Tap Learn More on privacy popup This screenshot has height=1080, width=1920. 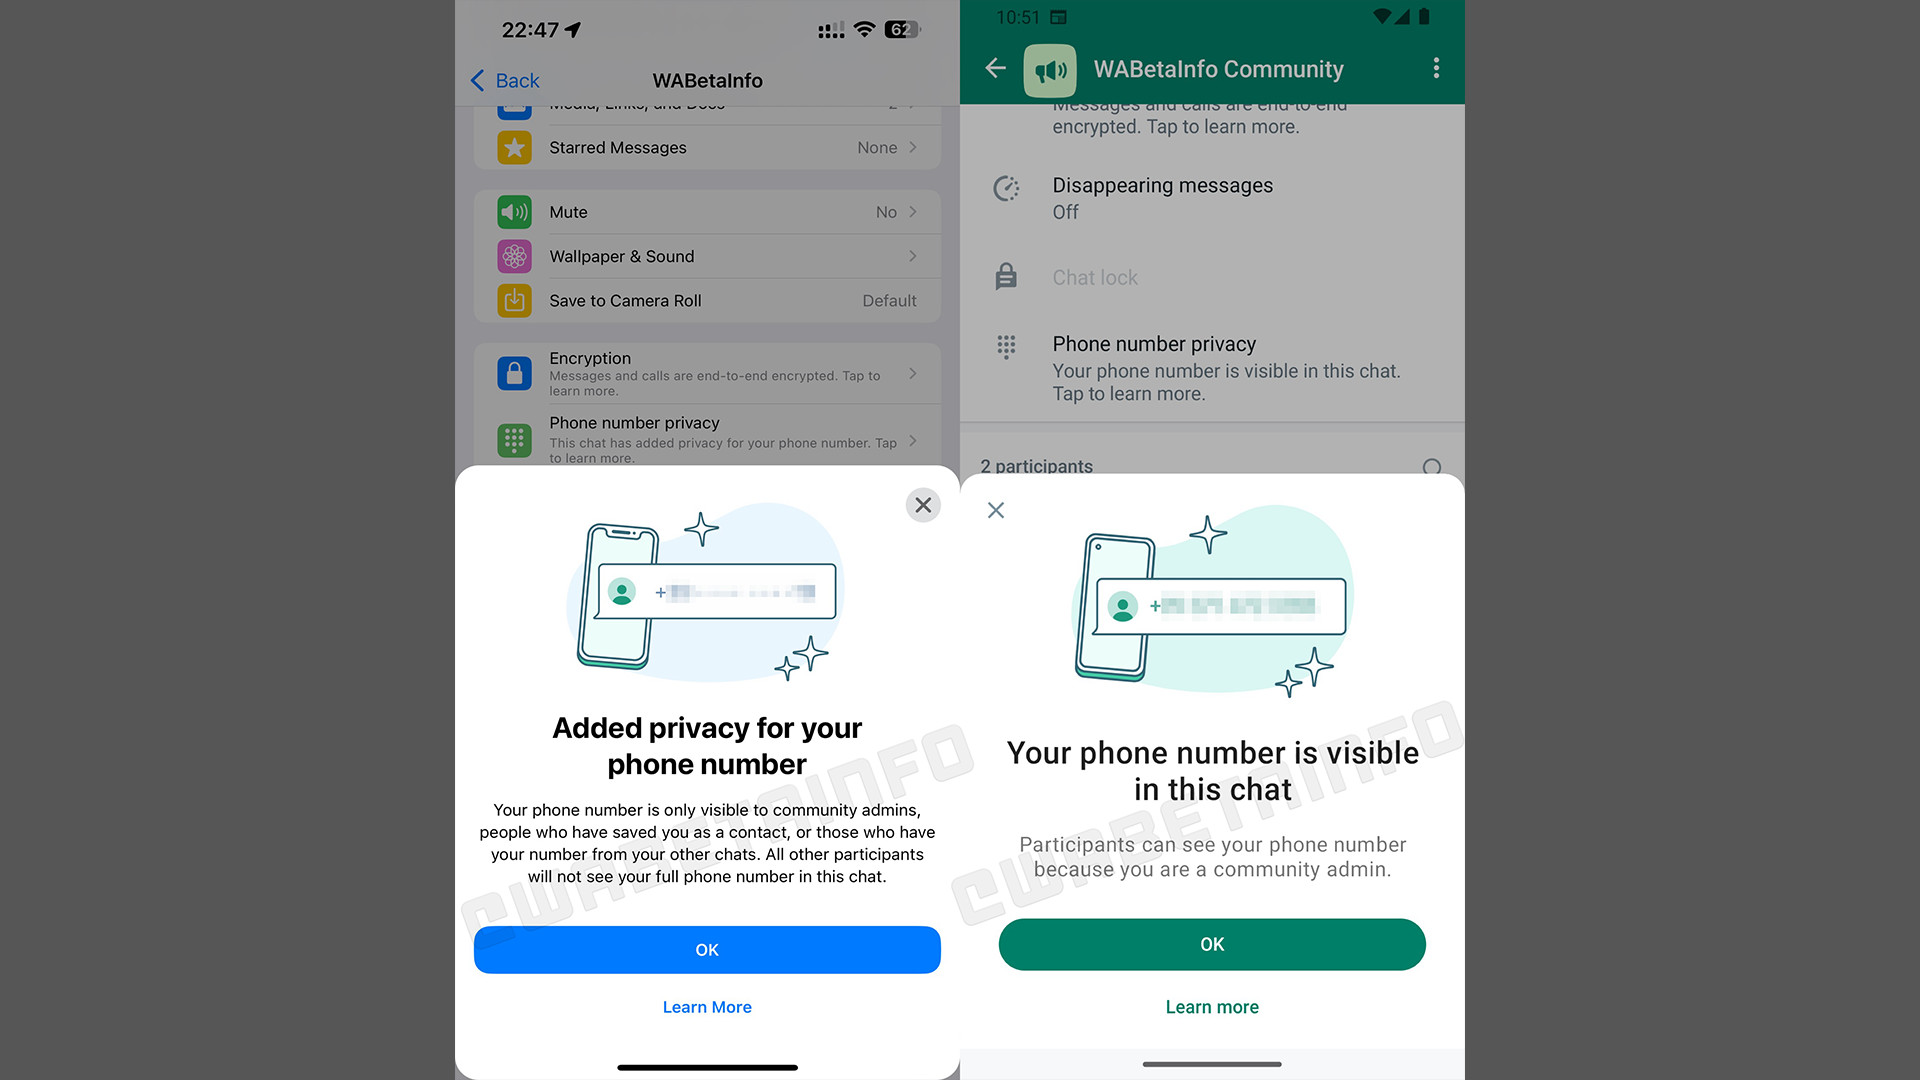(707, 1007)
